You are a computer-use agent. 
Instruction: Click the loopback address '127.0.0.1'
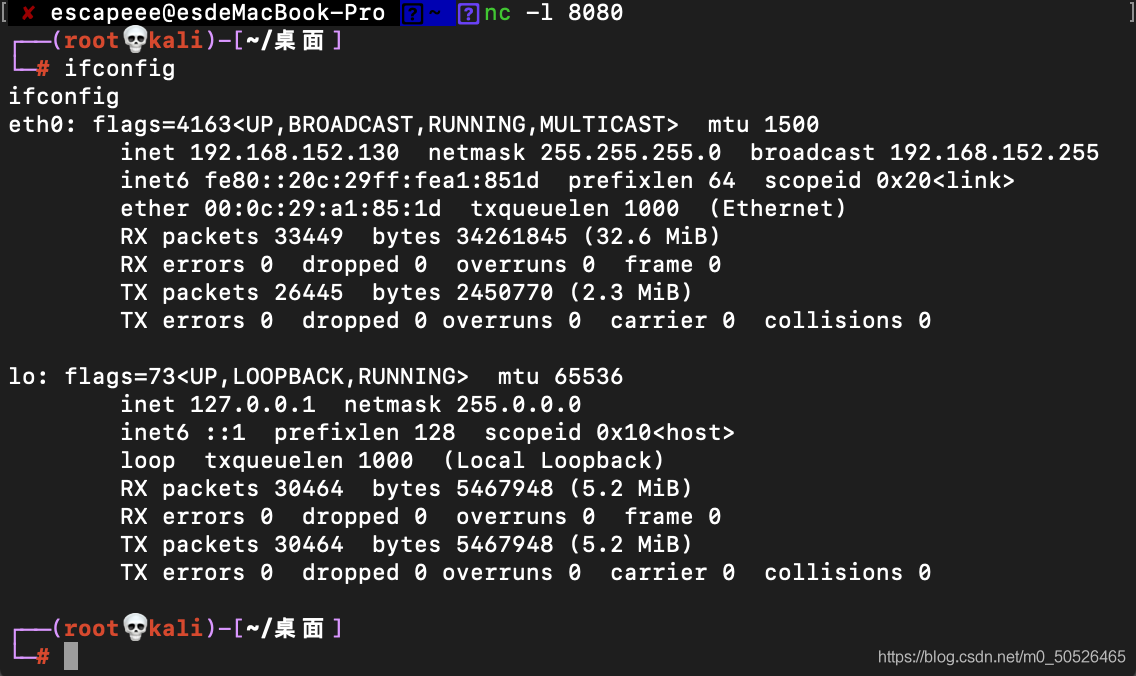click(253, 404)
